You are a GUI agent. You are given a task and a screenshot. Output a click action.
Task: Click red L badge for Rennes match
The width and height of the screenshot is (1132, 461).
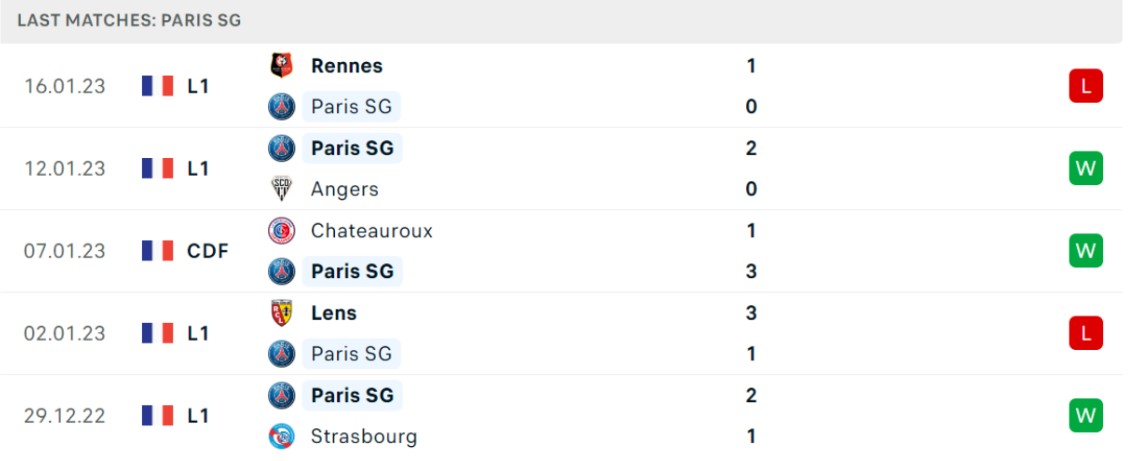[1086, 86]
